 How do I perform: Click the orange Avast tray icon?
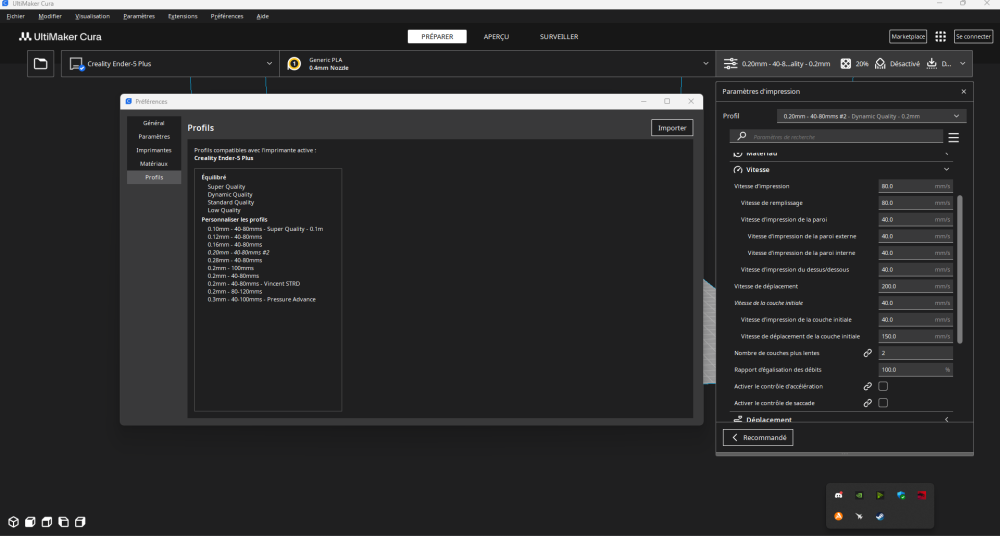(x=839, y=516)
